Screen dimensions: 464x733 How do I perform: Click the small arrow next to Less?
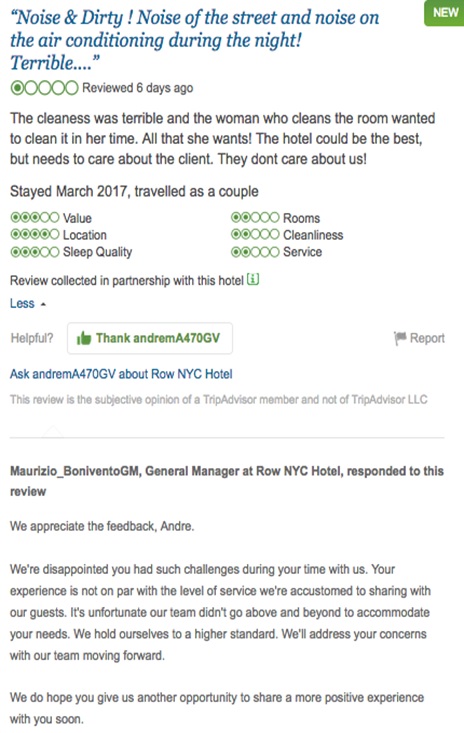43,304
